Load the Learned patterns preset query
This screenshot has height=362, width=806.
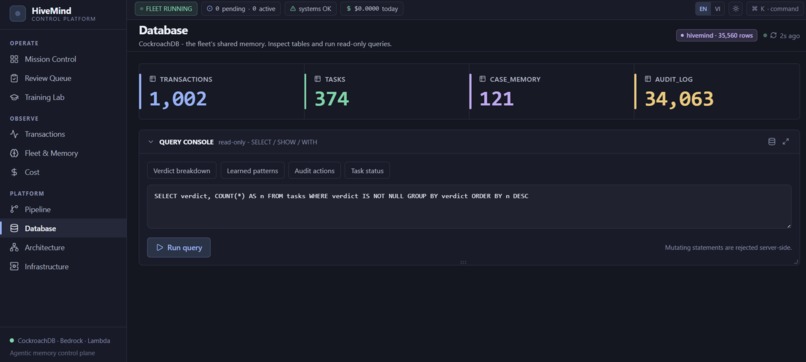(x=252, y=171)
